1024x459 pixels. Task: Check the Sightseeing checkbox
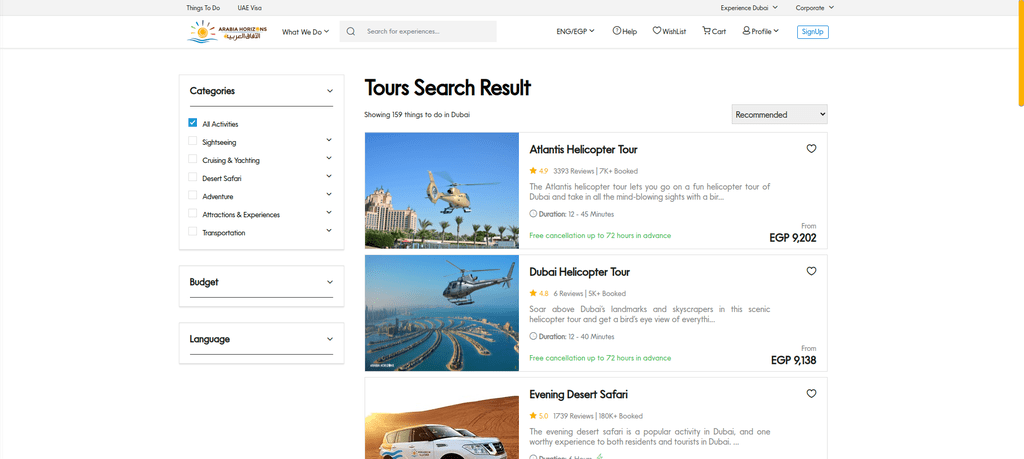[193, 141]
